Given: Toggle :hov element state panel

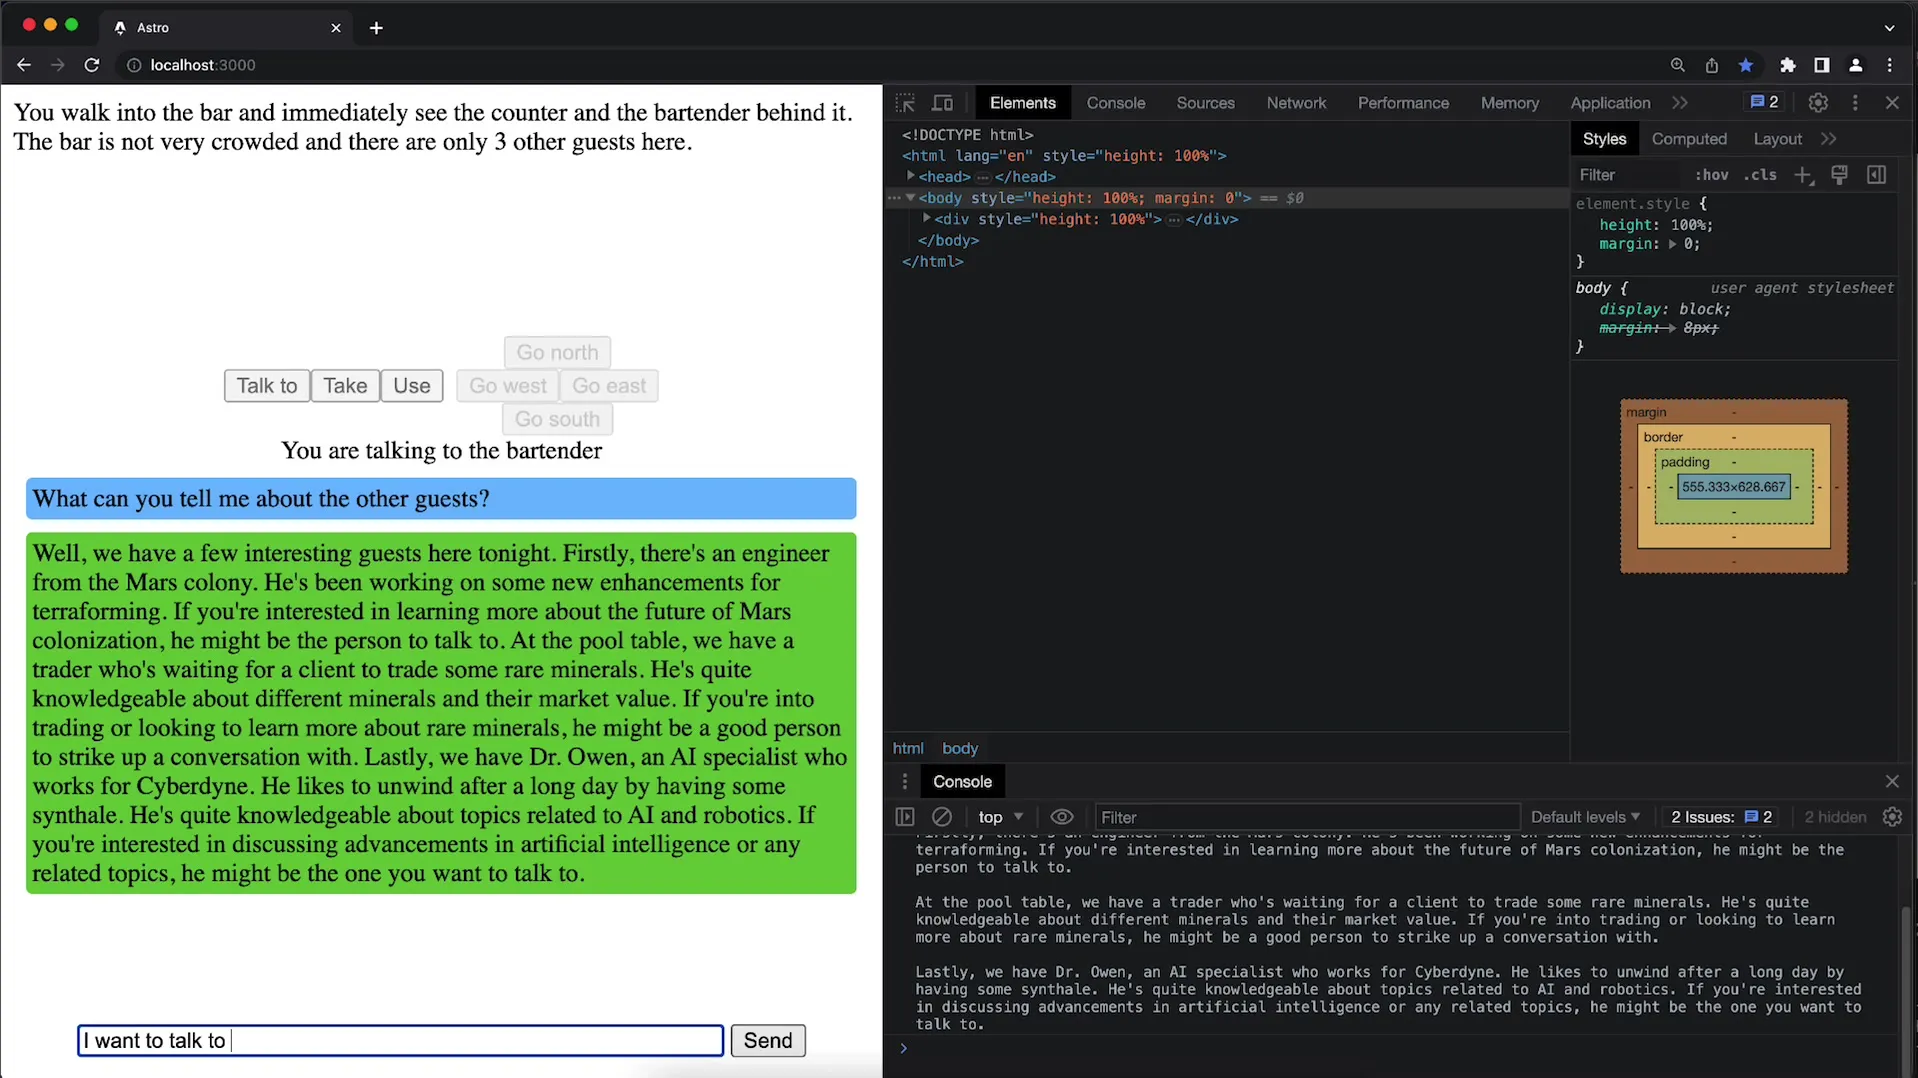Looking at the screenshot, I should click(1711, 175).
